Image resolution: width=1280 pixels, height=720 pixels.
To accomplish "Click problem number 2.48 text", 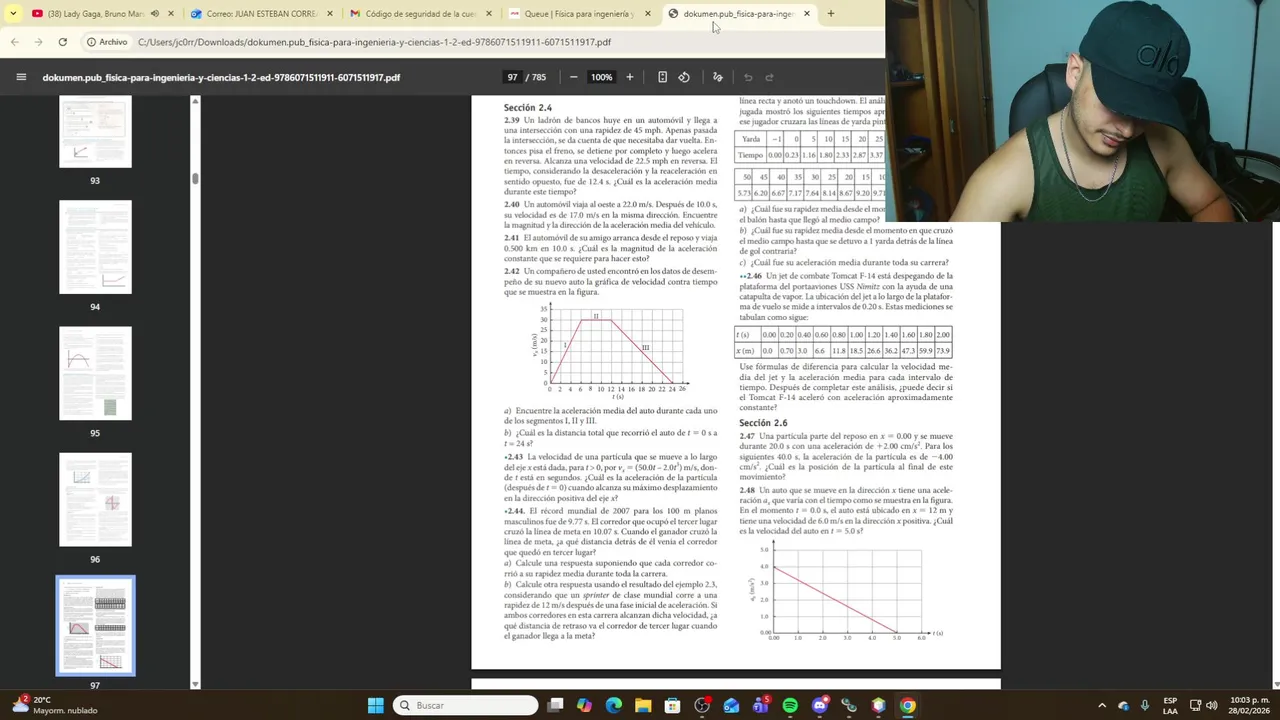I will 747,491.
